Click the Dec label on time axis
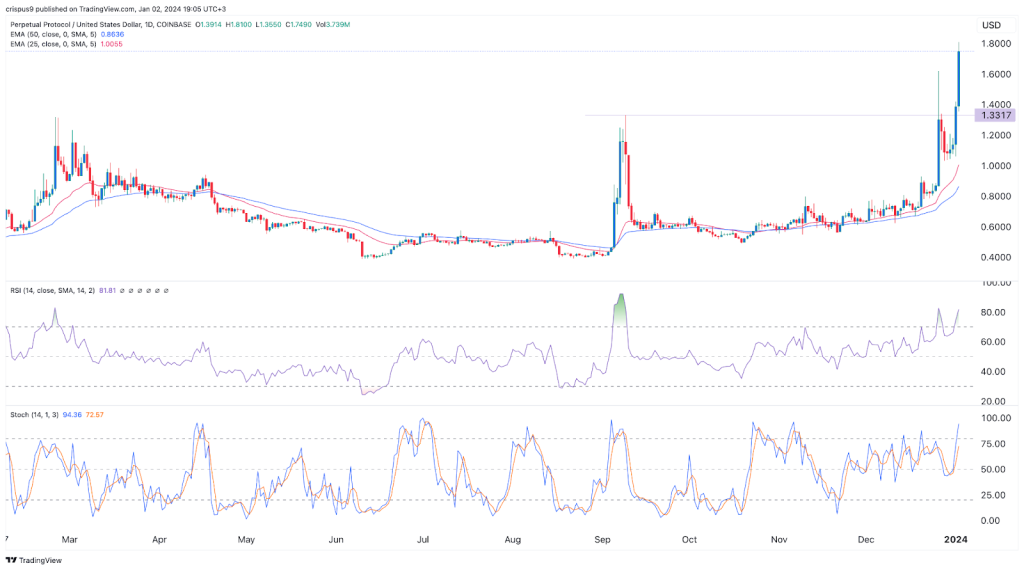Screen dimensions: 1024x570 click(866, 540)
